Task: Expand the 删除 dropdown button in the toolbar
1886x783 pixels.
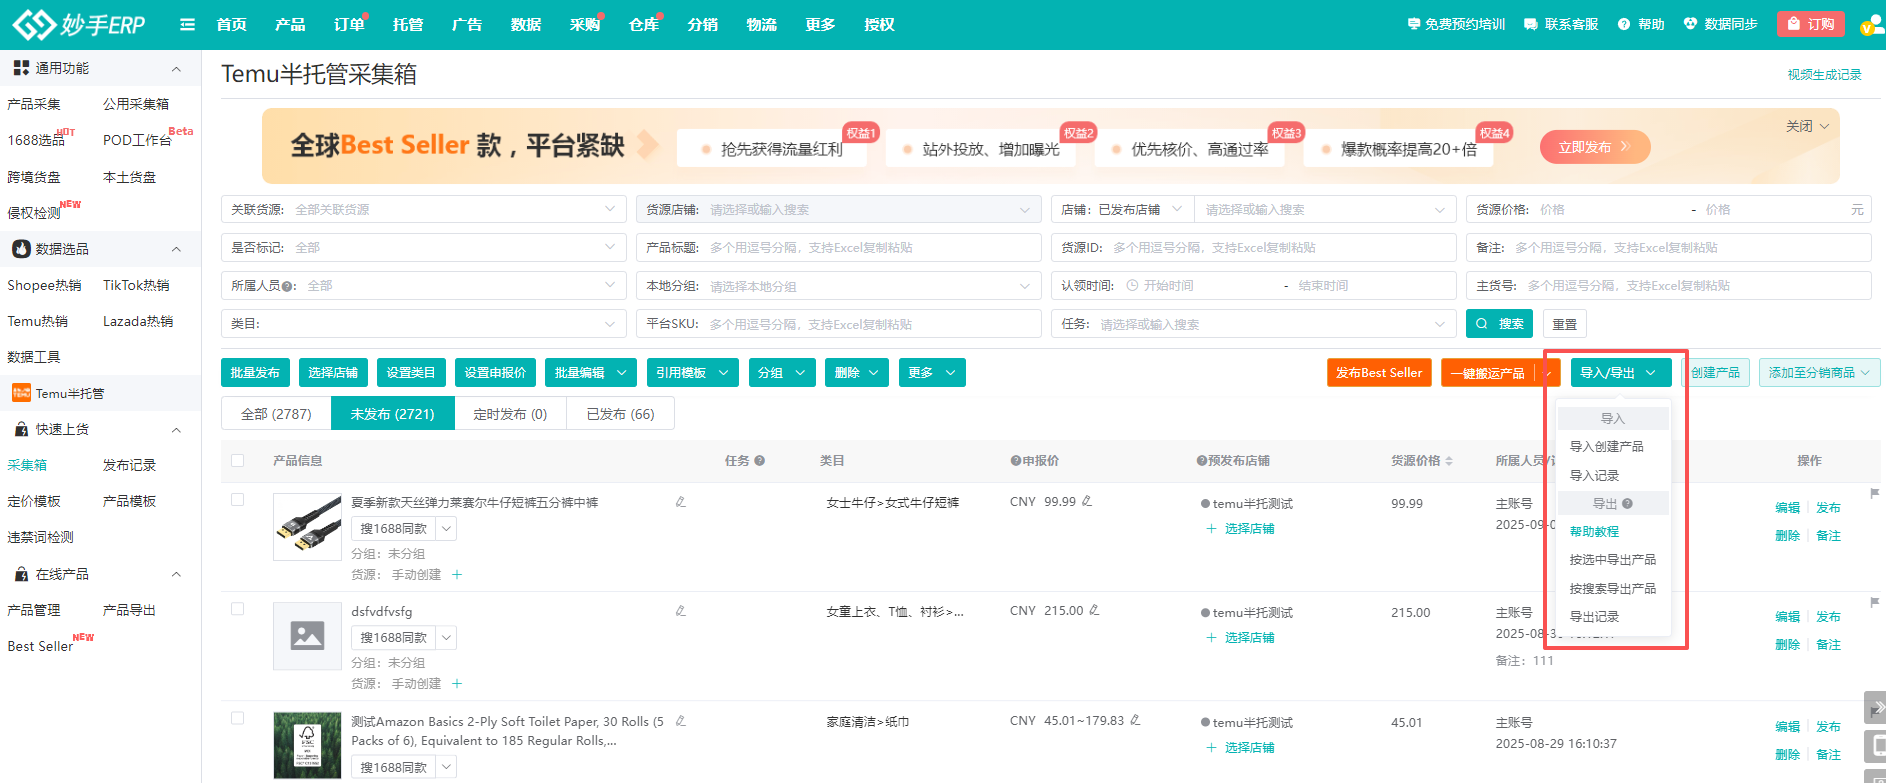Action: click(x=858, y=373)
